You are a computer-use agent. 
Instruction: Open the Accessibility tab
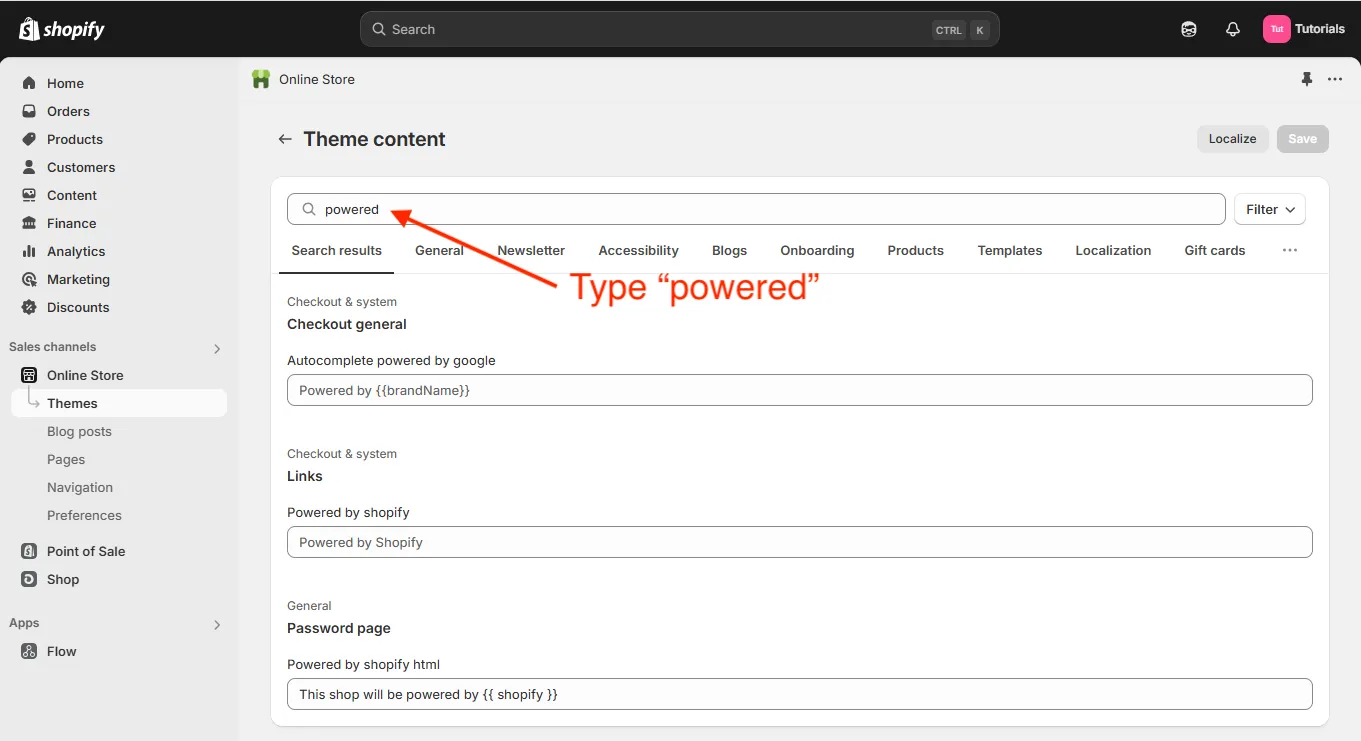(x=638, y=251)
